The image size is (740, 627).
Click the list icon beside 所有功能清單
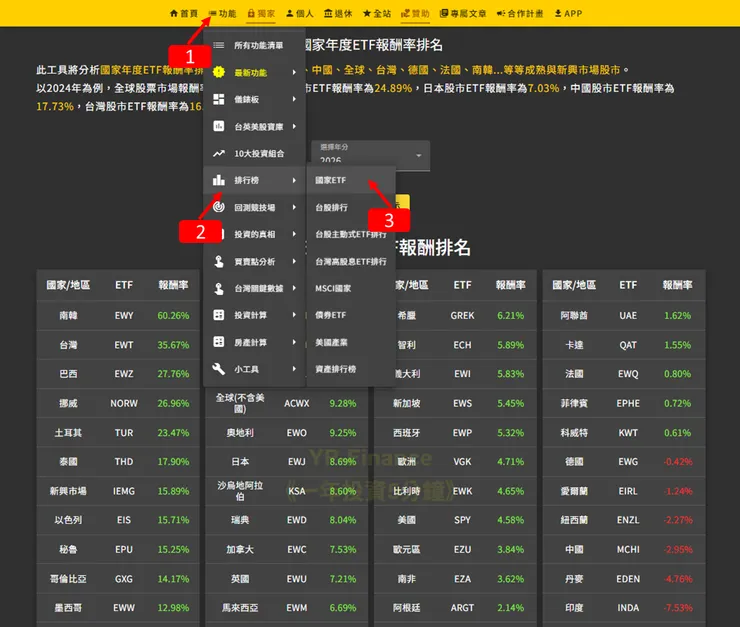(x=219, y=45)
